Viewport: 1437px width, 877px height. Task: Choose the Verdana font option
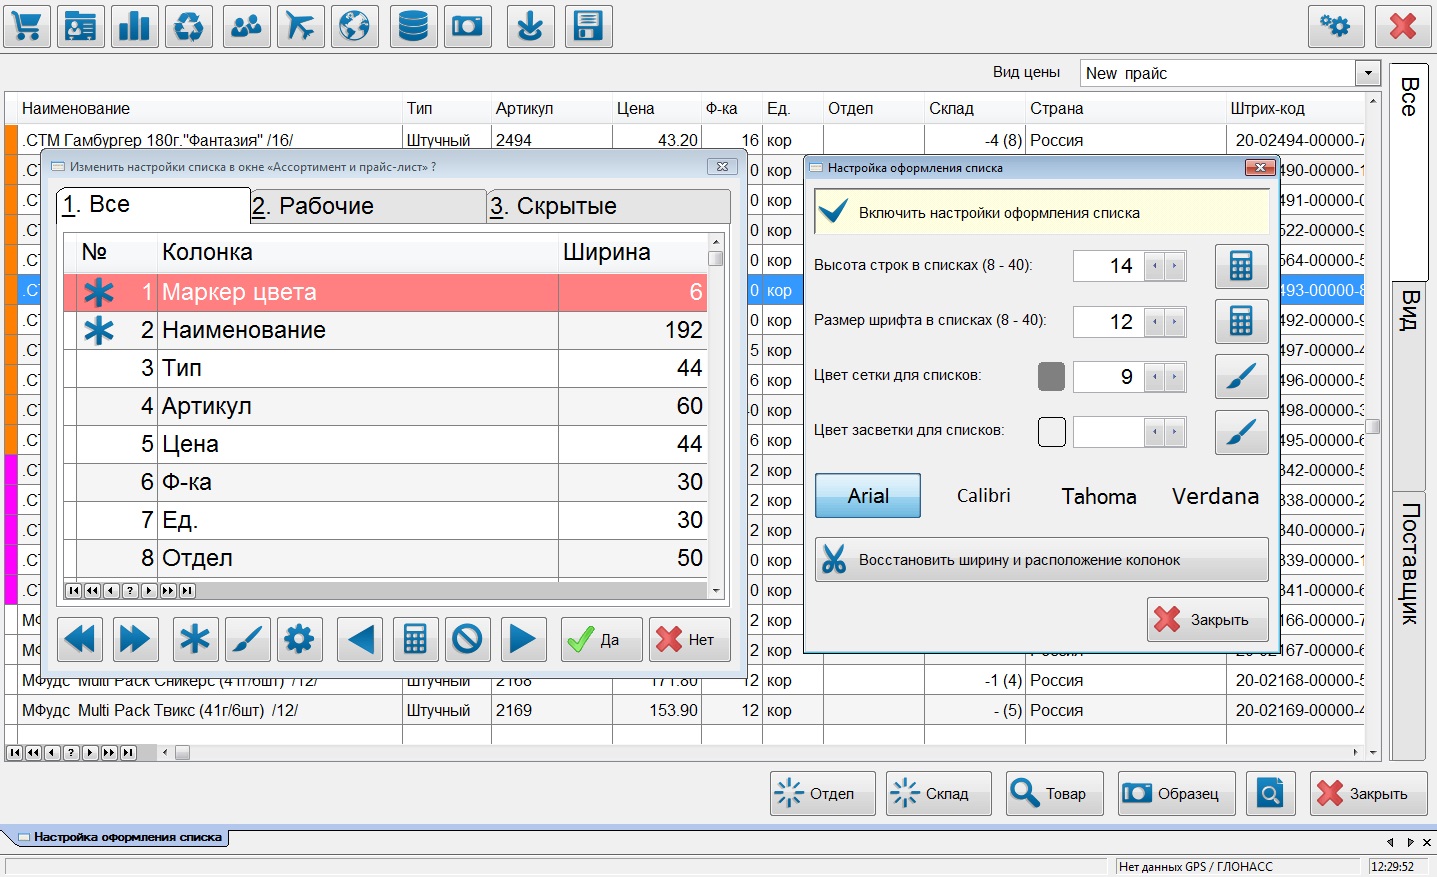[x=1215, y=496]
